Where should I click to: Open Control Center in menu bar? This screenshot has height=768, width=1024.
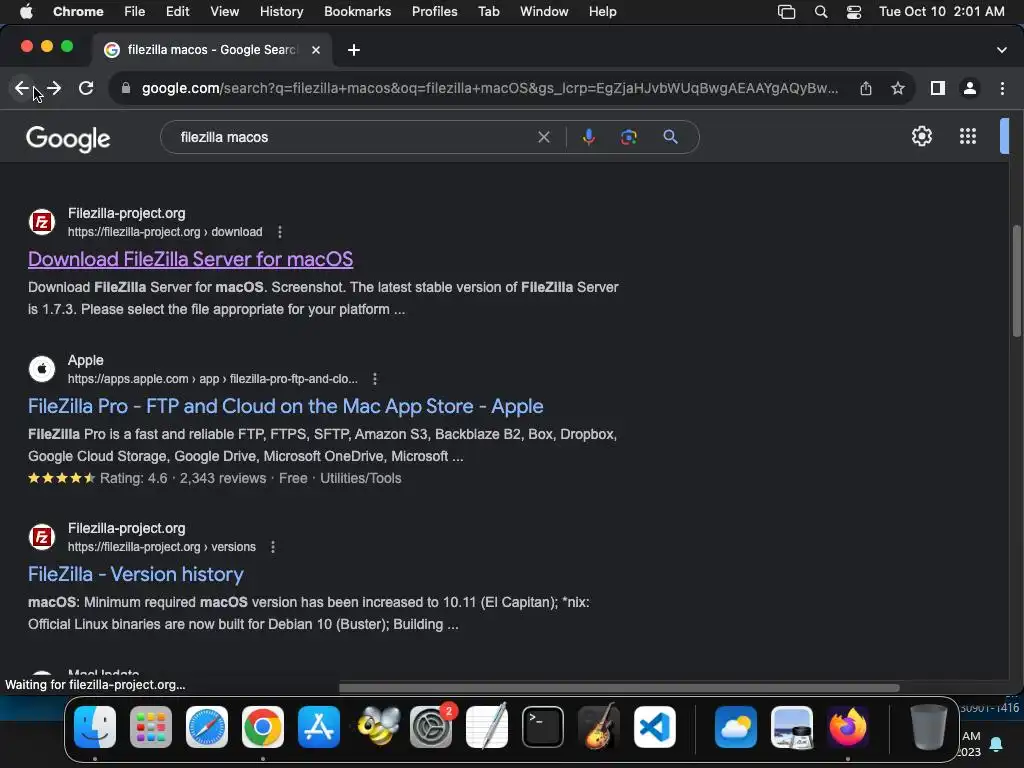tap(854, 12)
